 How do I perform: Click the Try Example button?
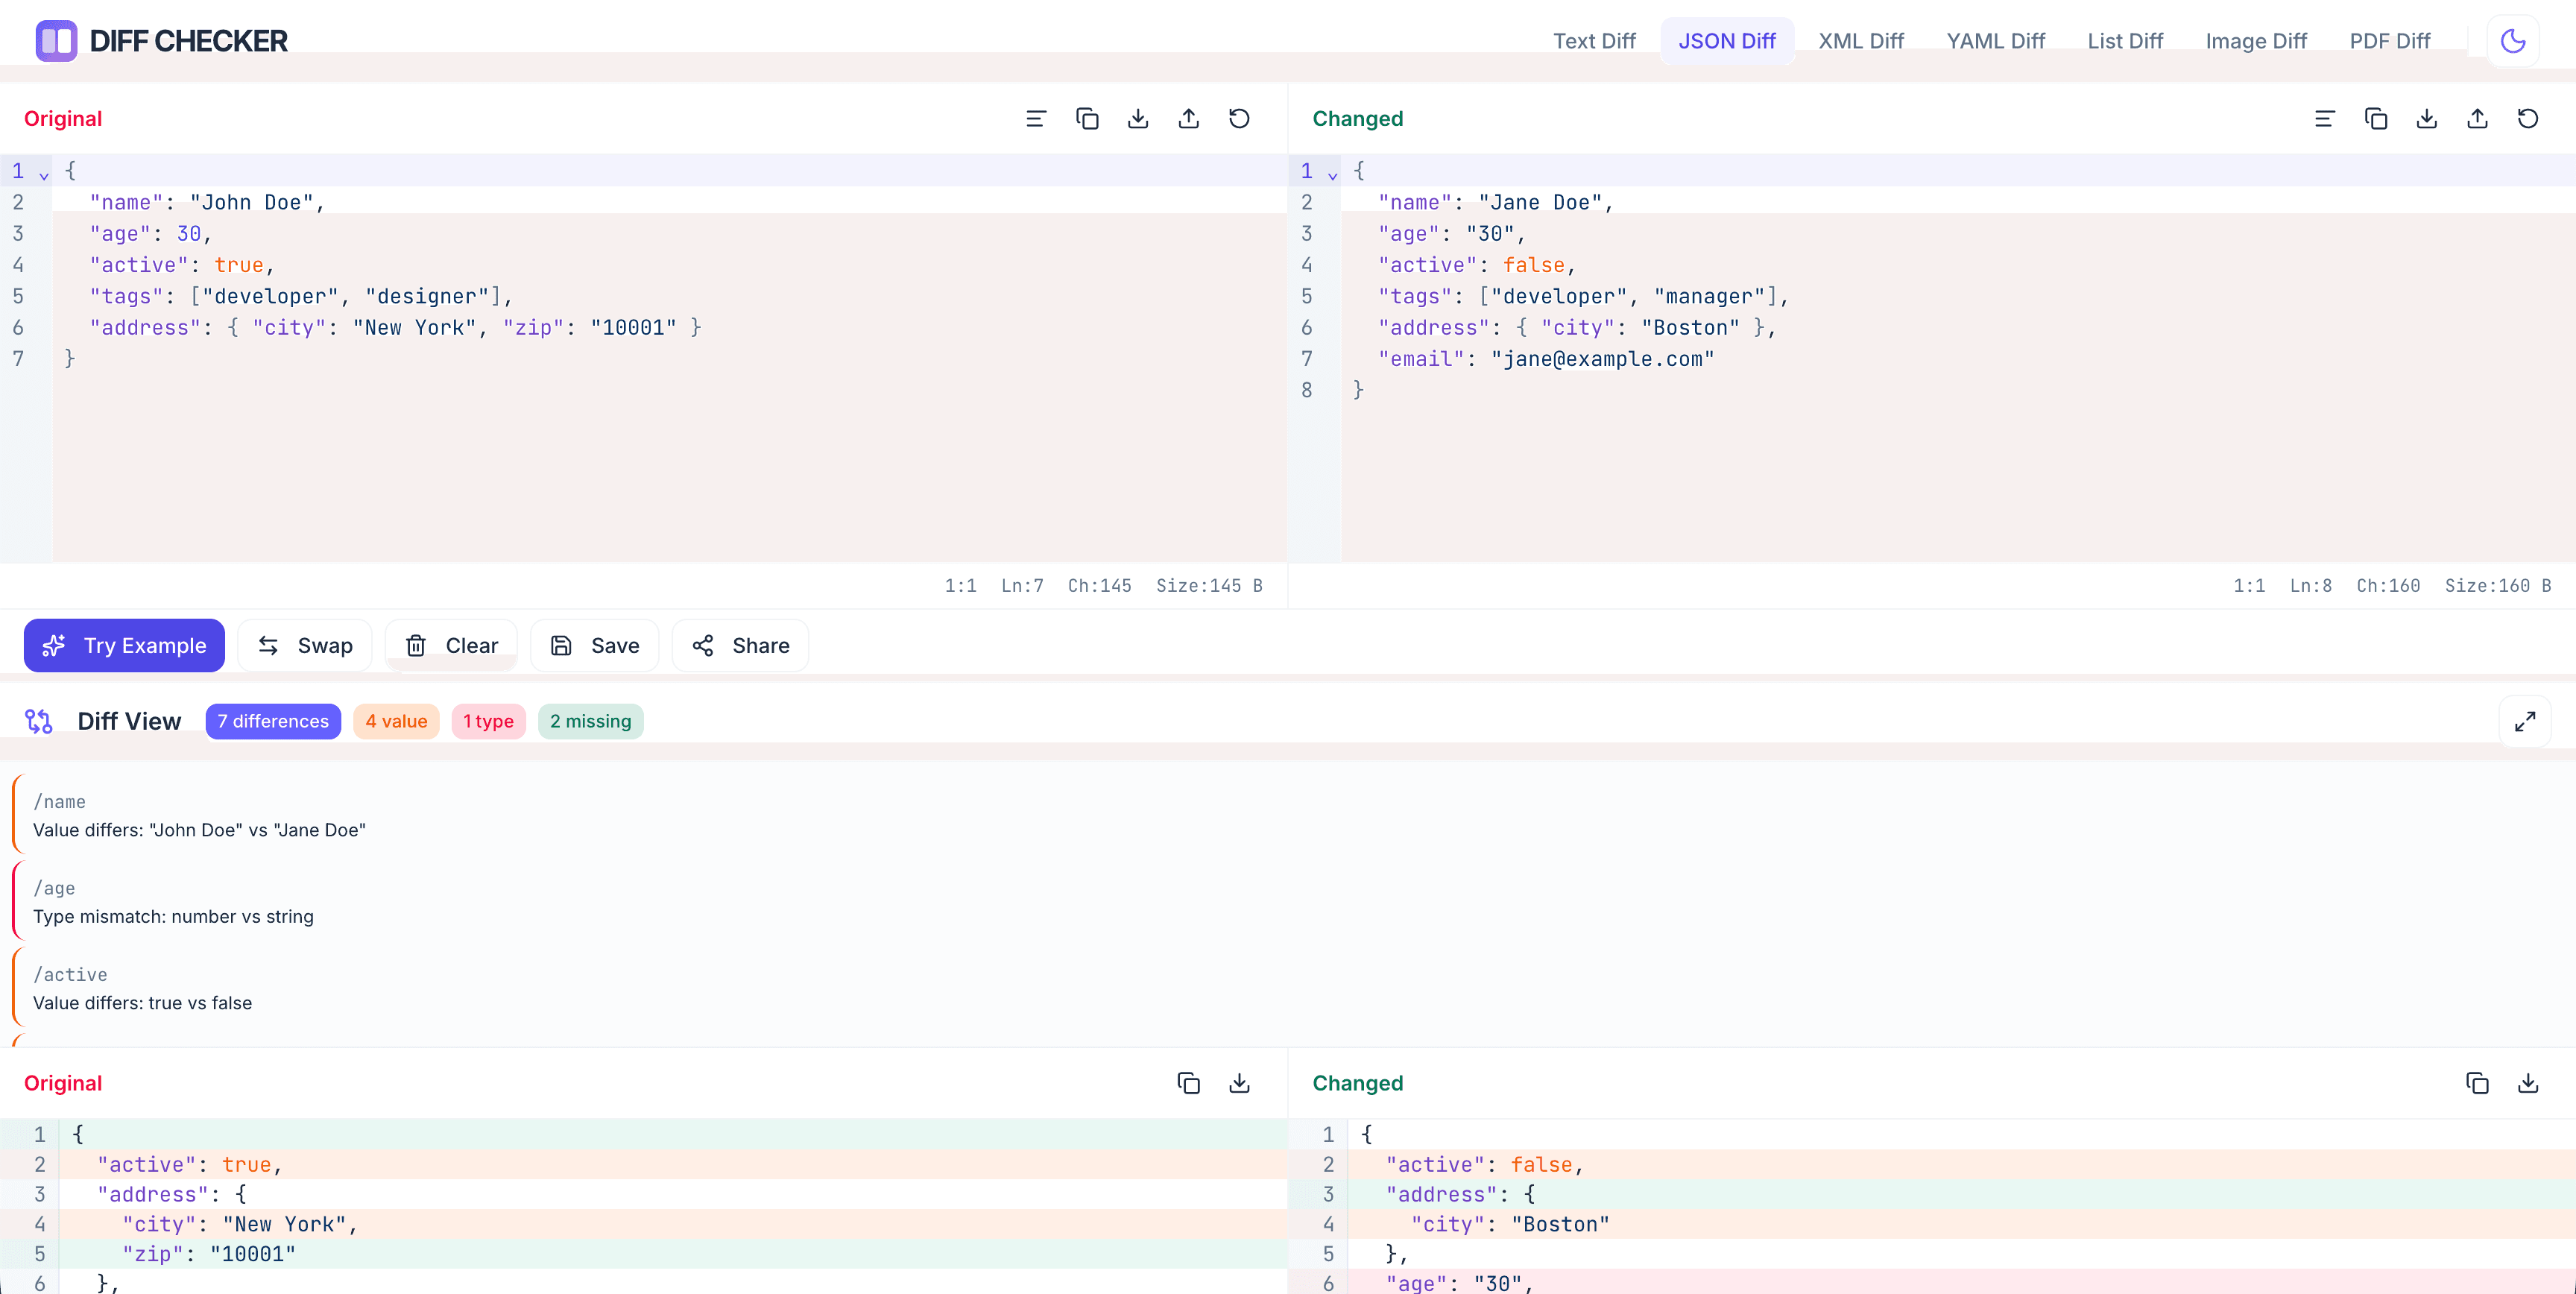[123, 645]
